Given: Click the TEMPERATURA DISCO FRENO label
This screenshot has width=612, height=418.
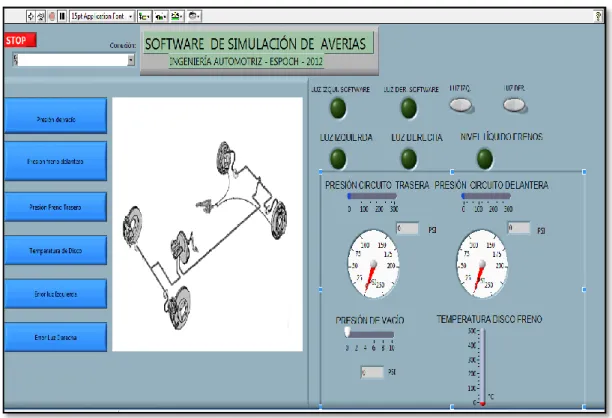Looking at the screenshot, I should pos(489,319).
